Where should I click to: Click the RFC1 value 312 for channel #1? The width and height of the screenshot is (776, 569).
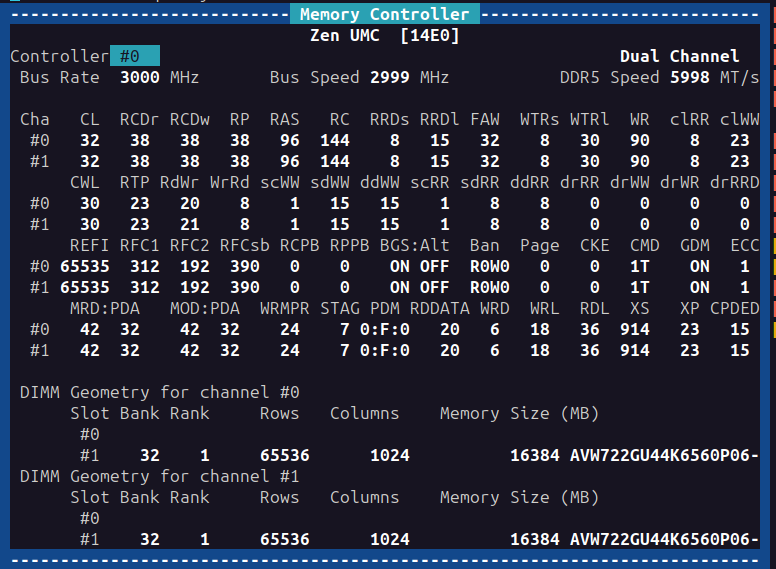click(145, 287)
